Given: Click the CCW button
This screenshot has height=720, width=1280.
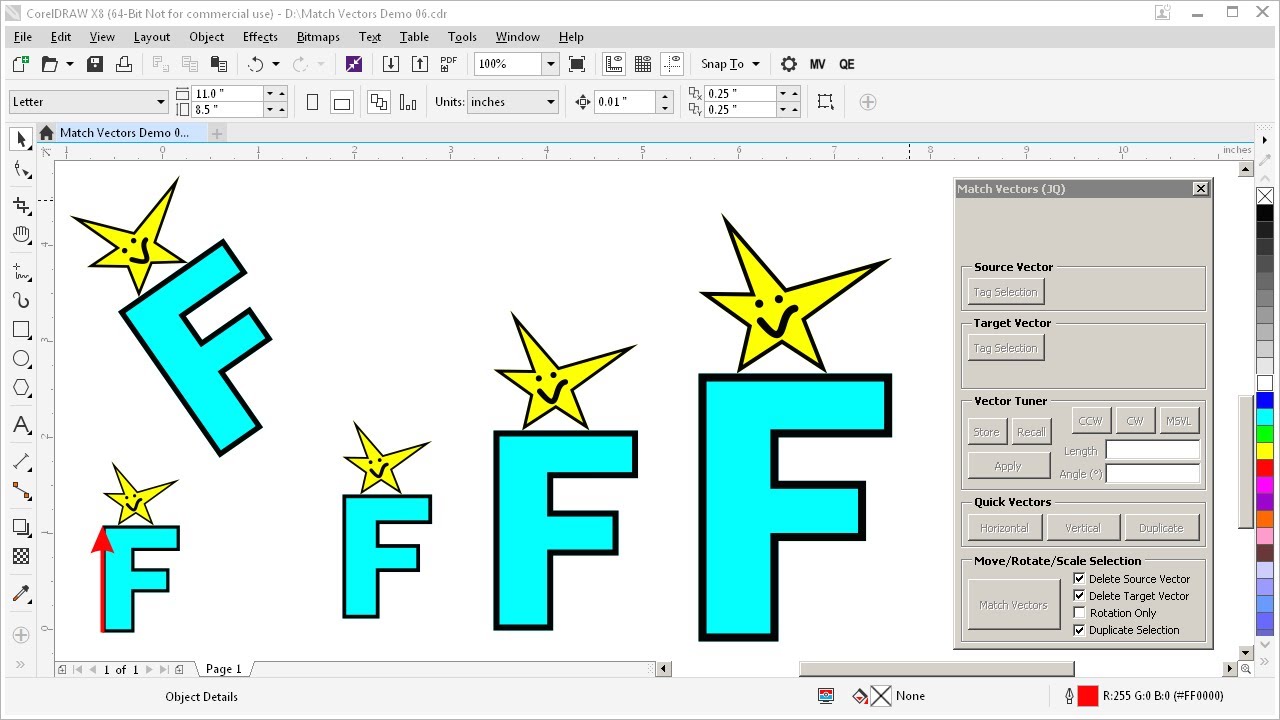Looking at the screenshot, I should pyautogui.click(x=1091, y=421).
